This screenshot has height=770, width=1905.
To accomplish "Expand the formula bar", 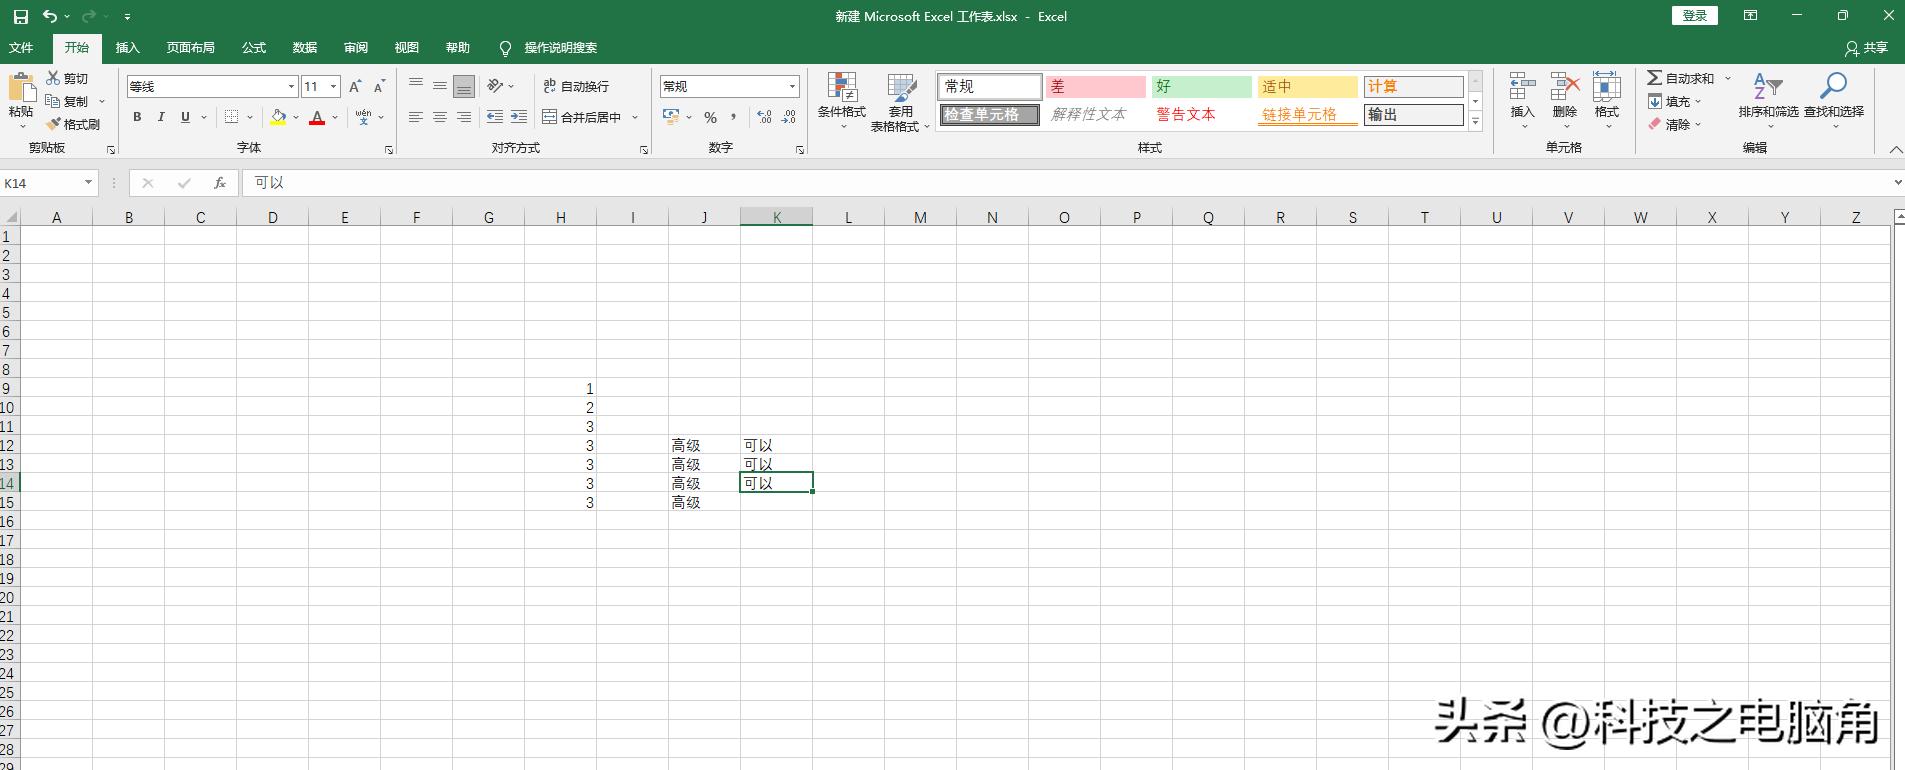I will pos(1897,183).
